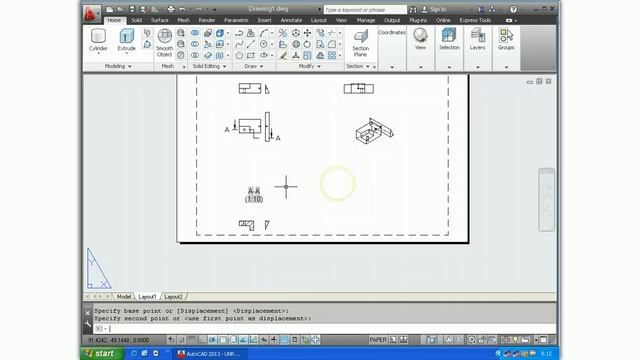Select the Arc draw tool
Screen dimensions: 640x360
[x=264, y=33]
